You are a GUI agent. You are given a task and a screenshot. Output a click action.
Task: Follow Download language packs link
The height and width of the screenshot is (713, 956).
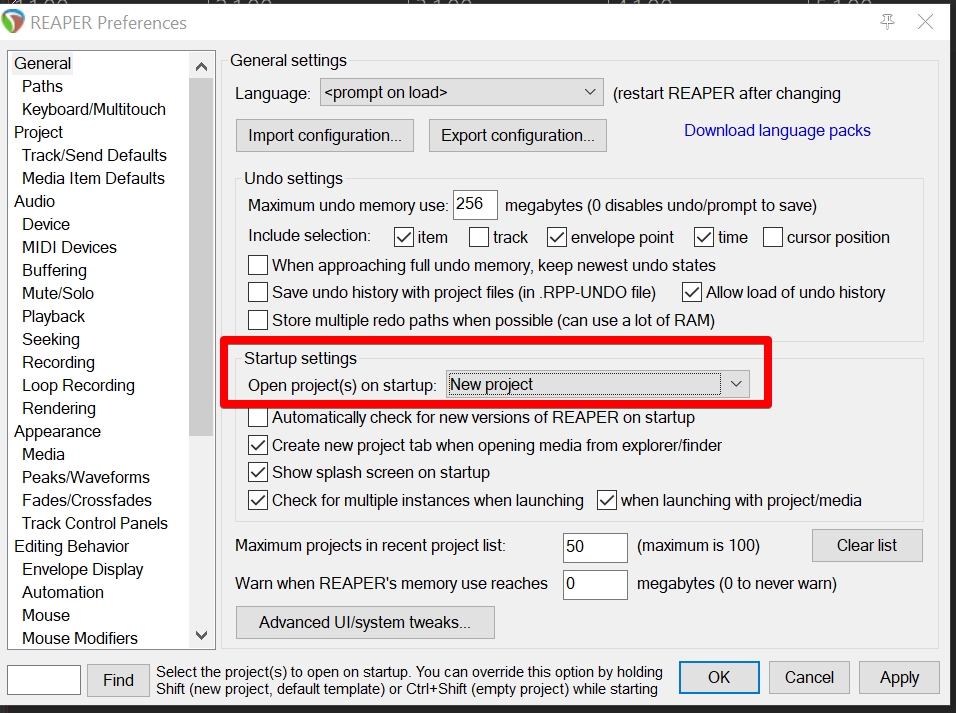[x=777, y=131]
